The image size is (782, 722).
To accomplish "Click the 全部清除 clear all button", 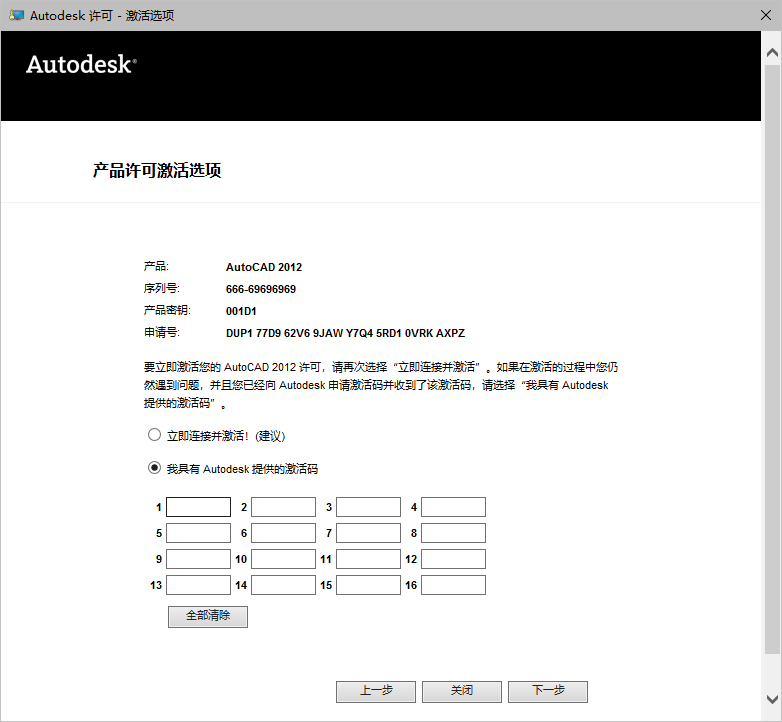I will pyautogui.click(x=208, y=617).
